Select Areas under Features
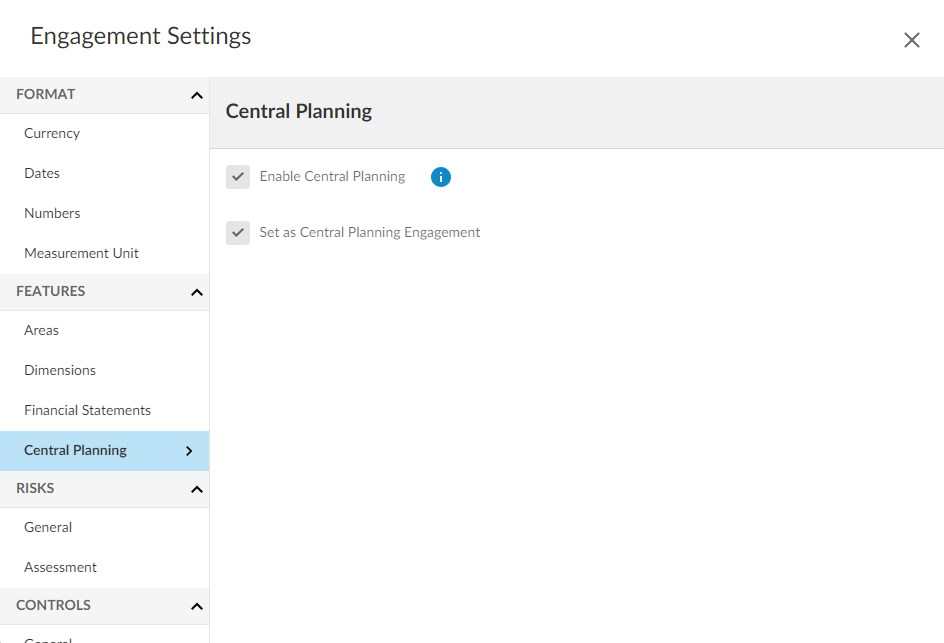944x643 pixels. click(42, 330)
